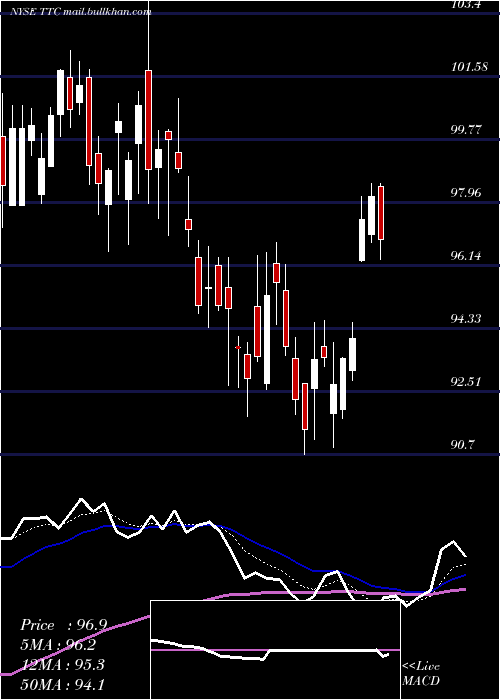The width and height of the screenshot is (500, 700).
Task: Click the NYSE TTC mail.bullkhan.com title text
Action: click(81, 12)
